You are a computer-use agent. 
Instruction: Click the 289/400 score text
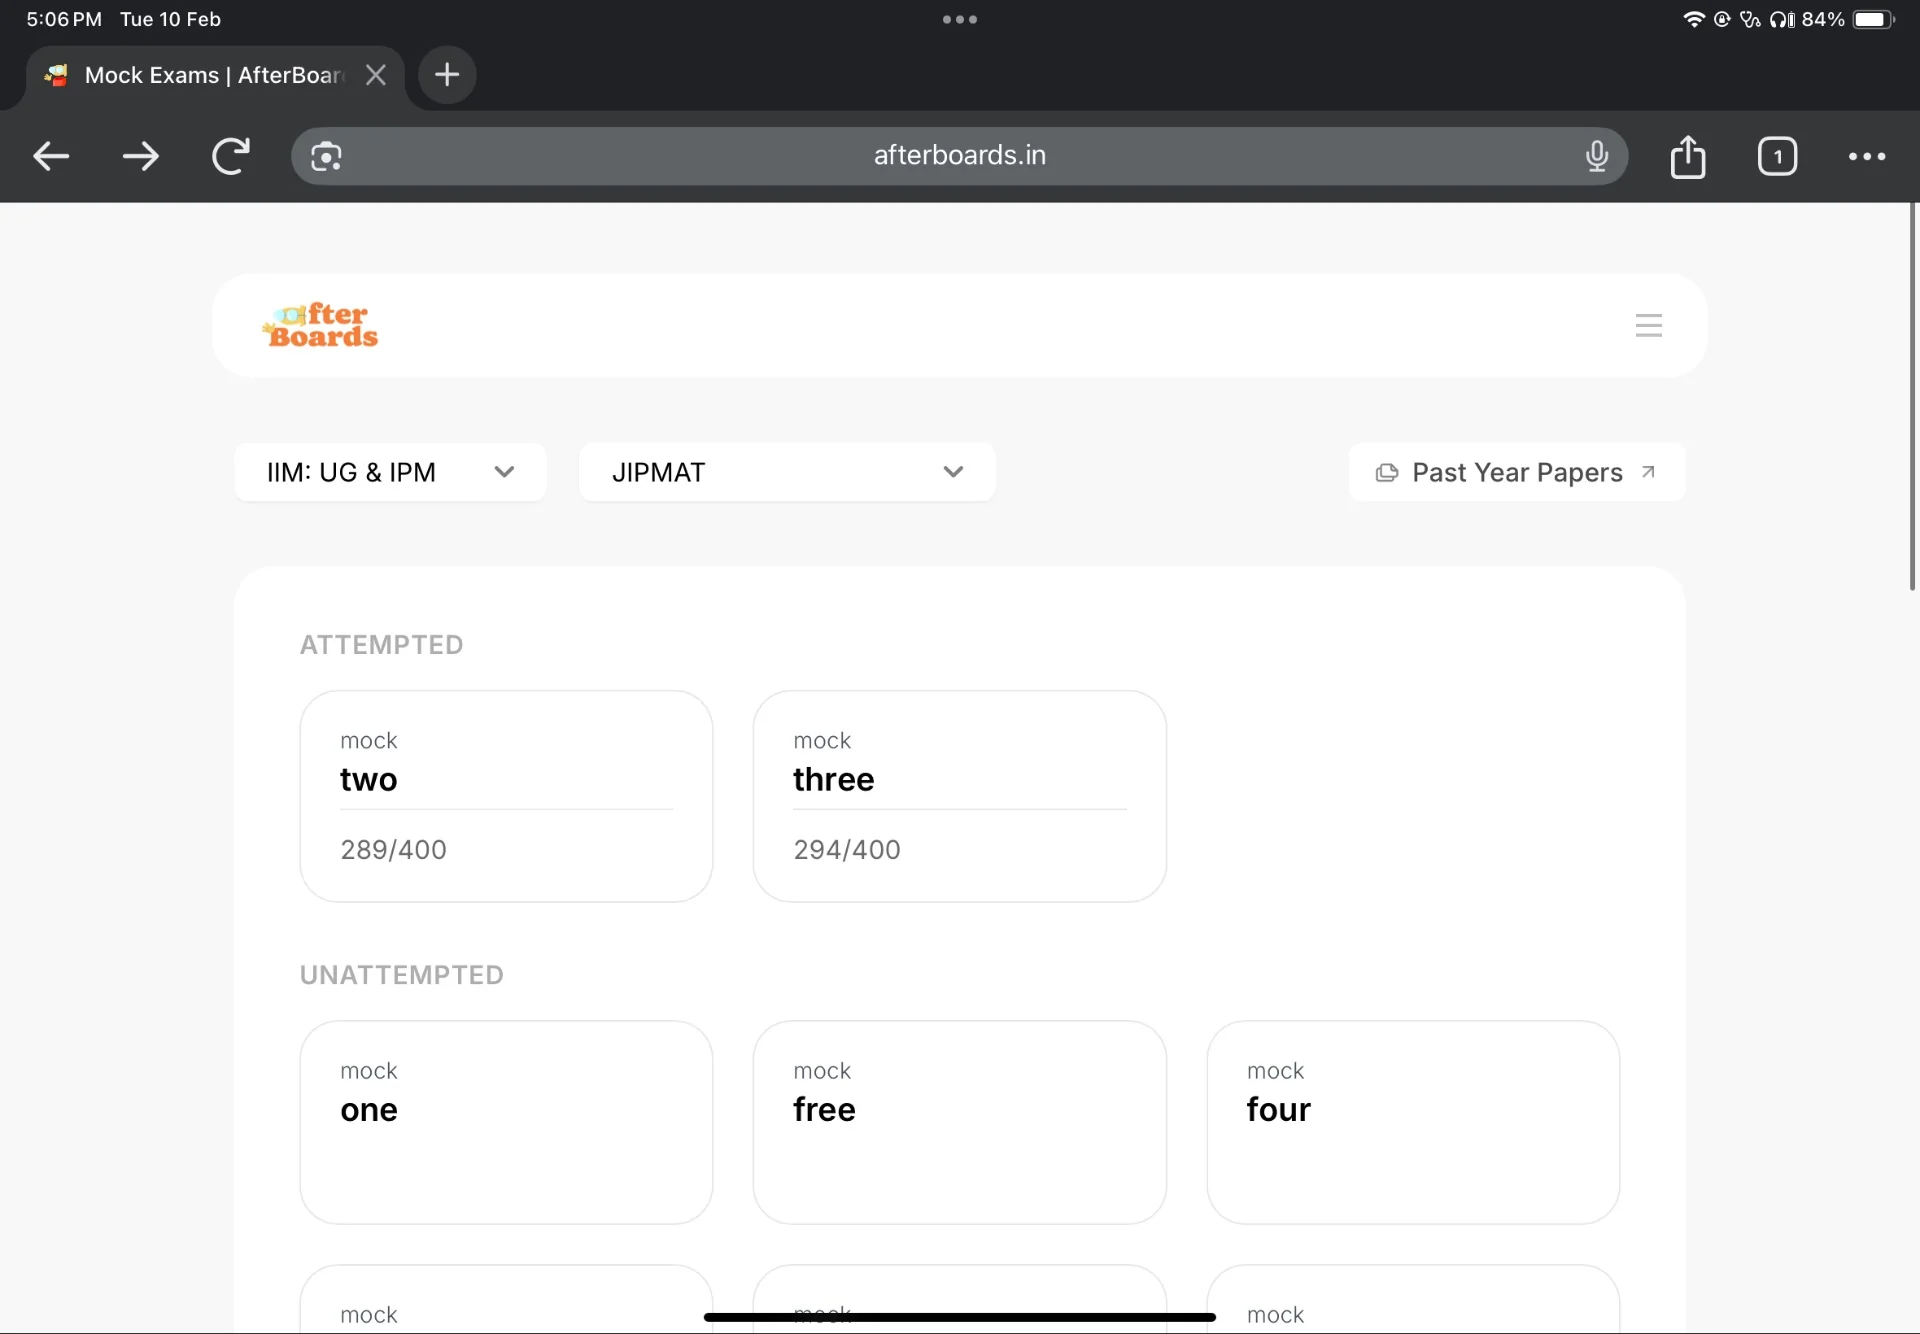393,850
